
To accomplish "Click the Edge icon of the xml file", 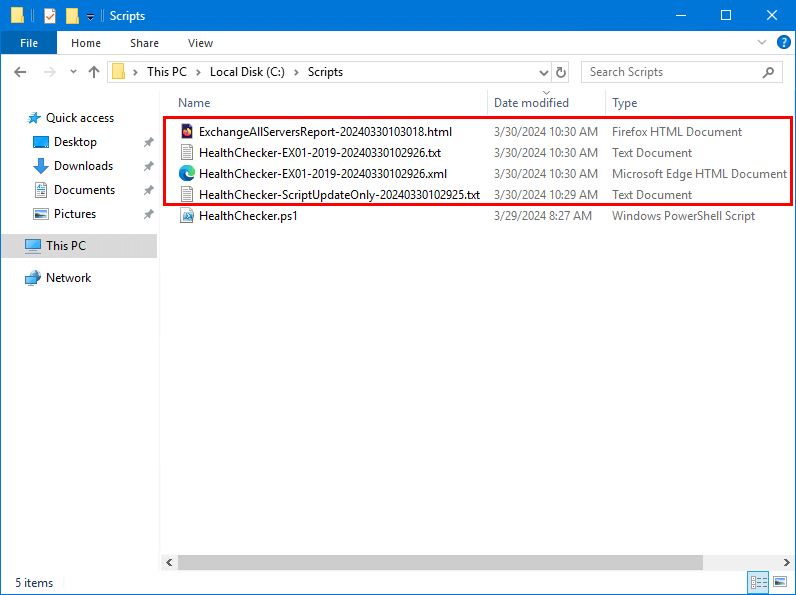I will point(187,174).
